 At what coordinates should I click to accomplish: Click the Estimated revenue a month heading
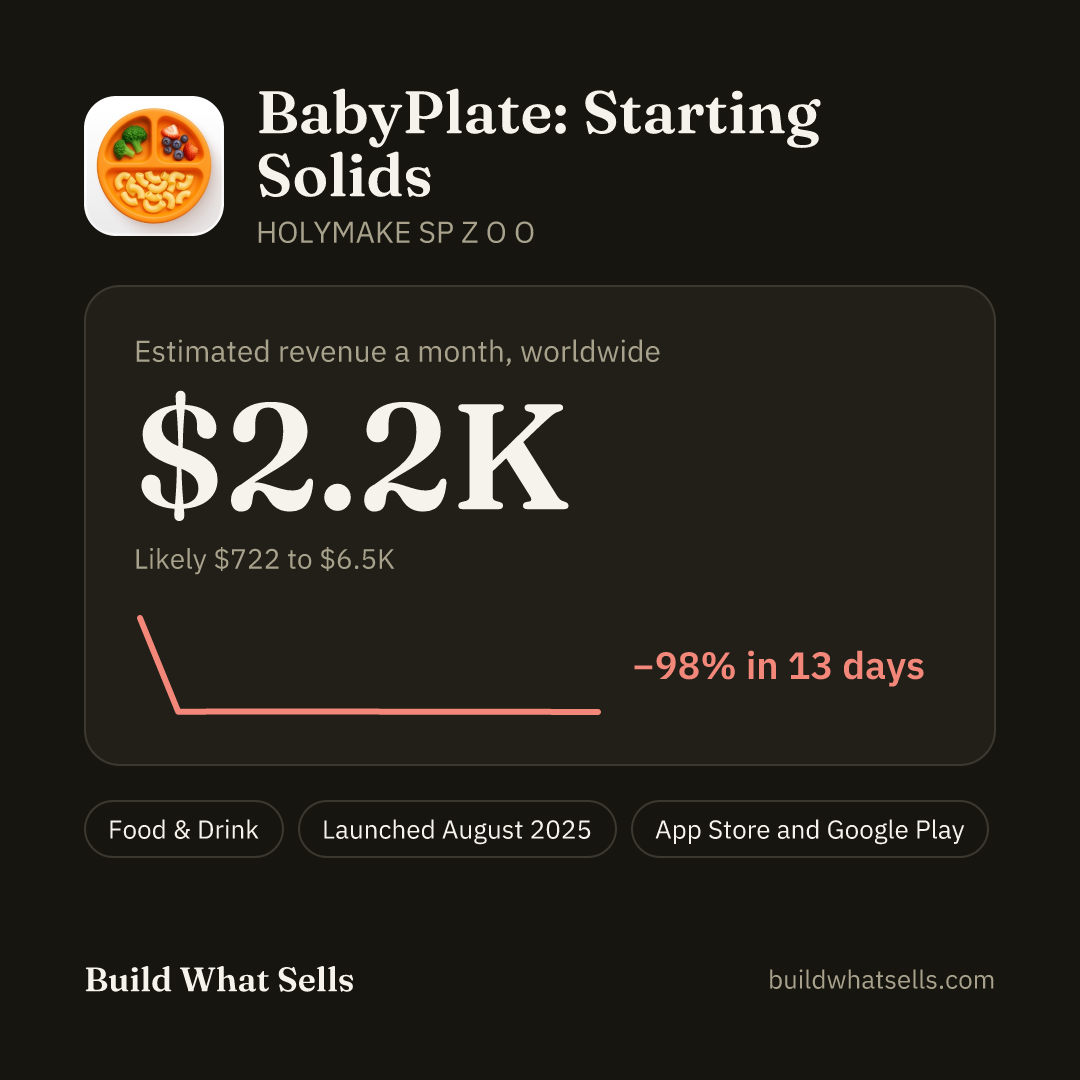point(397,352)
